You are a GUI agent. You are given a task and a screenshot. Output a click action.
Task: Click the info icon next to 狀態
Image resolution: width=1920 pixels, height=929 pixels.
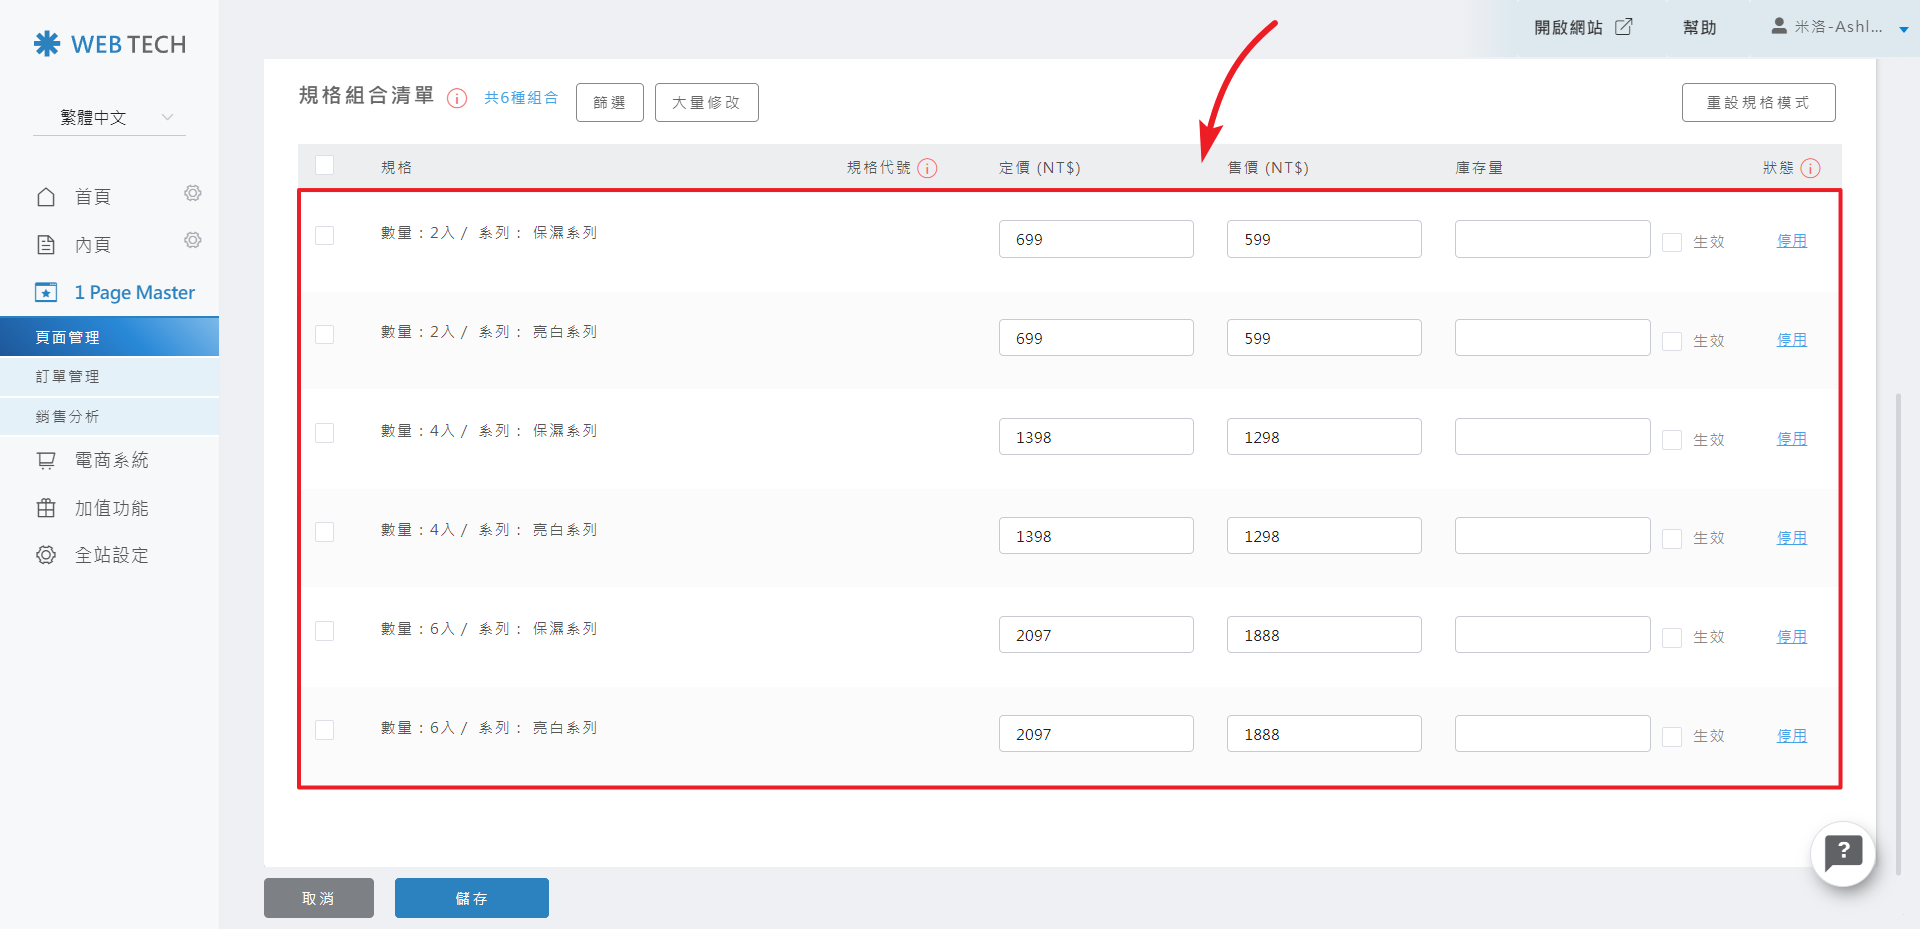[x=1810, y=168]
